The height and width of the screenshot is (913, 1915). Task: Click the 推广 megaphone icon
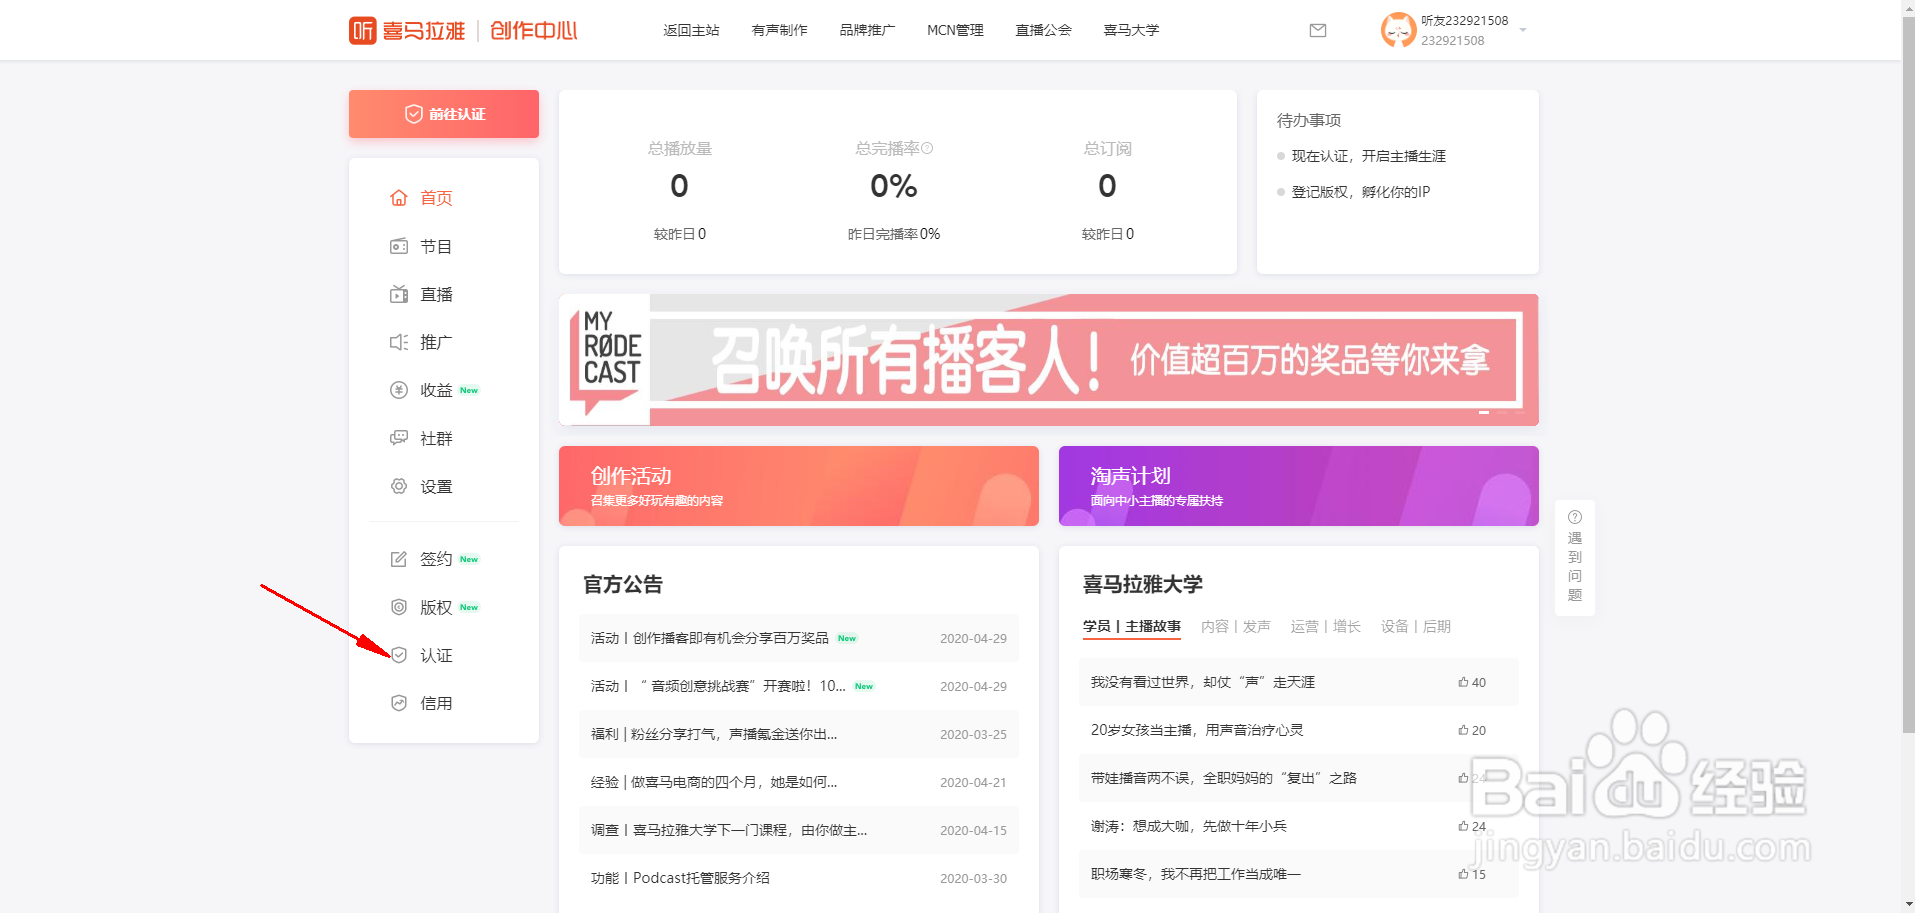tap(399, 342)
